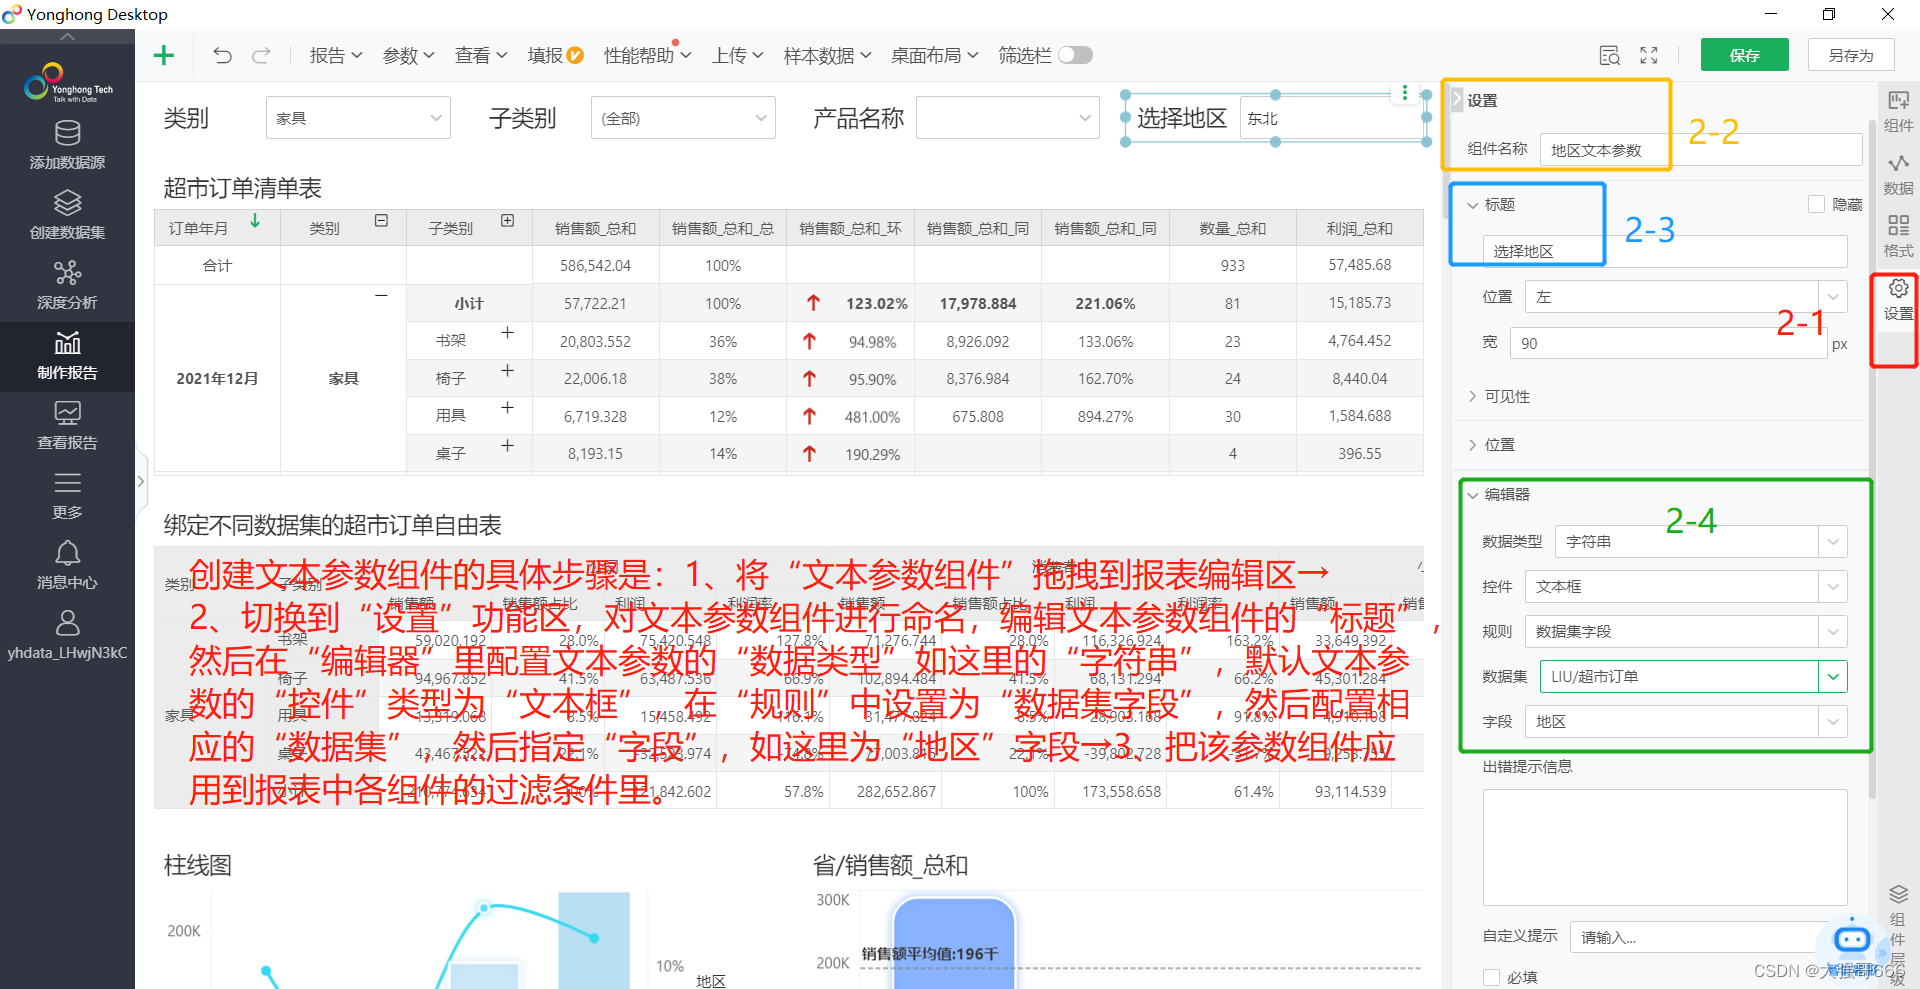Open the 查看 menu
The height and width of the screenshot is (989, 1920).
(481, 55)
